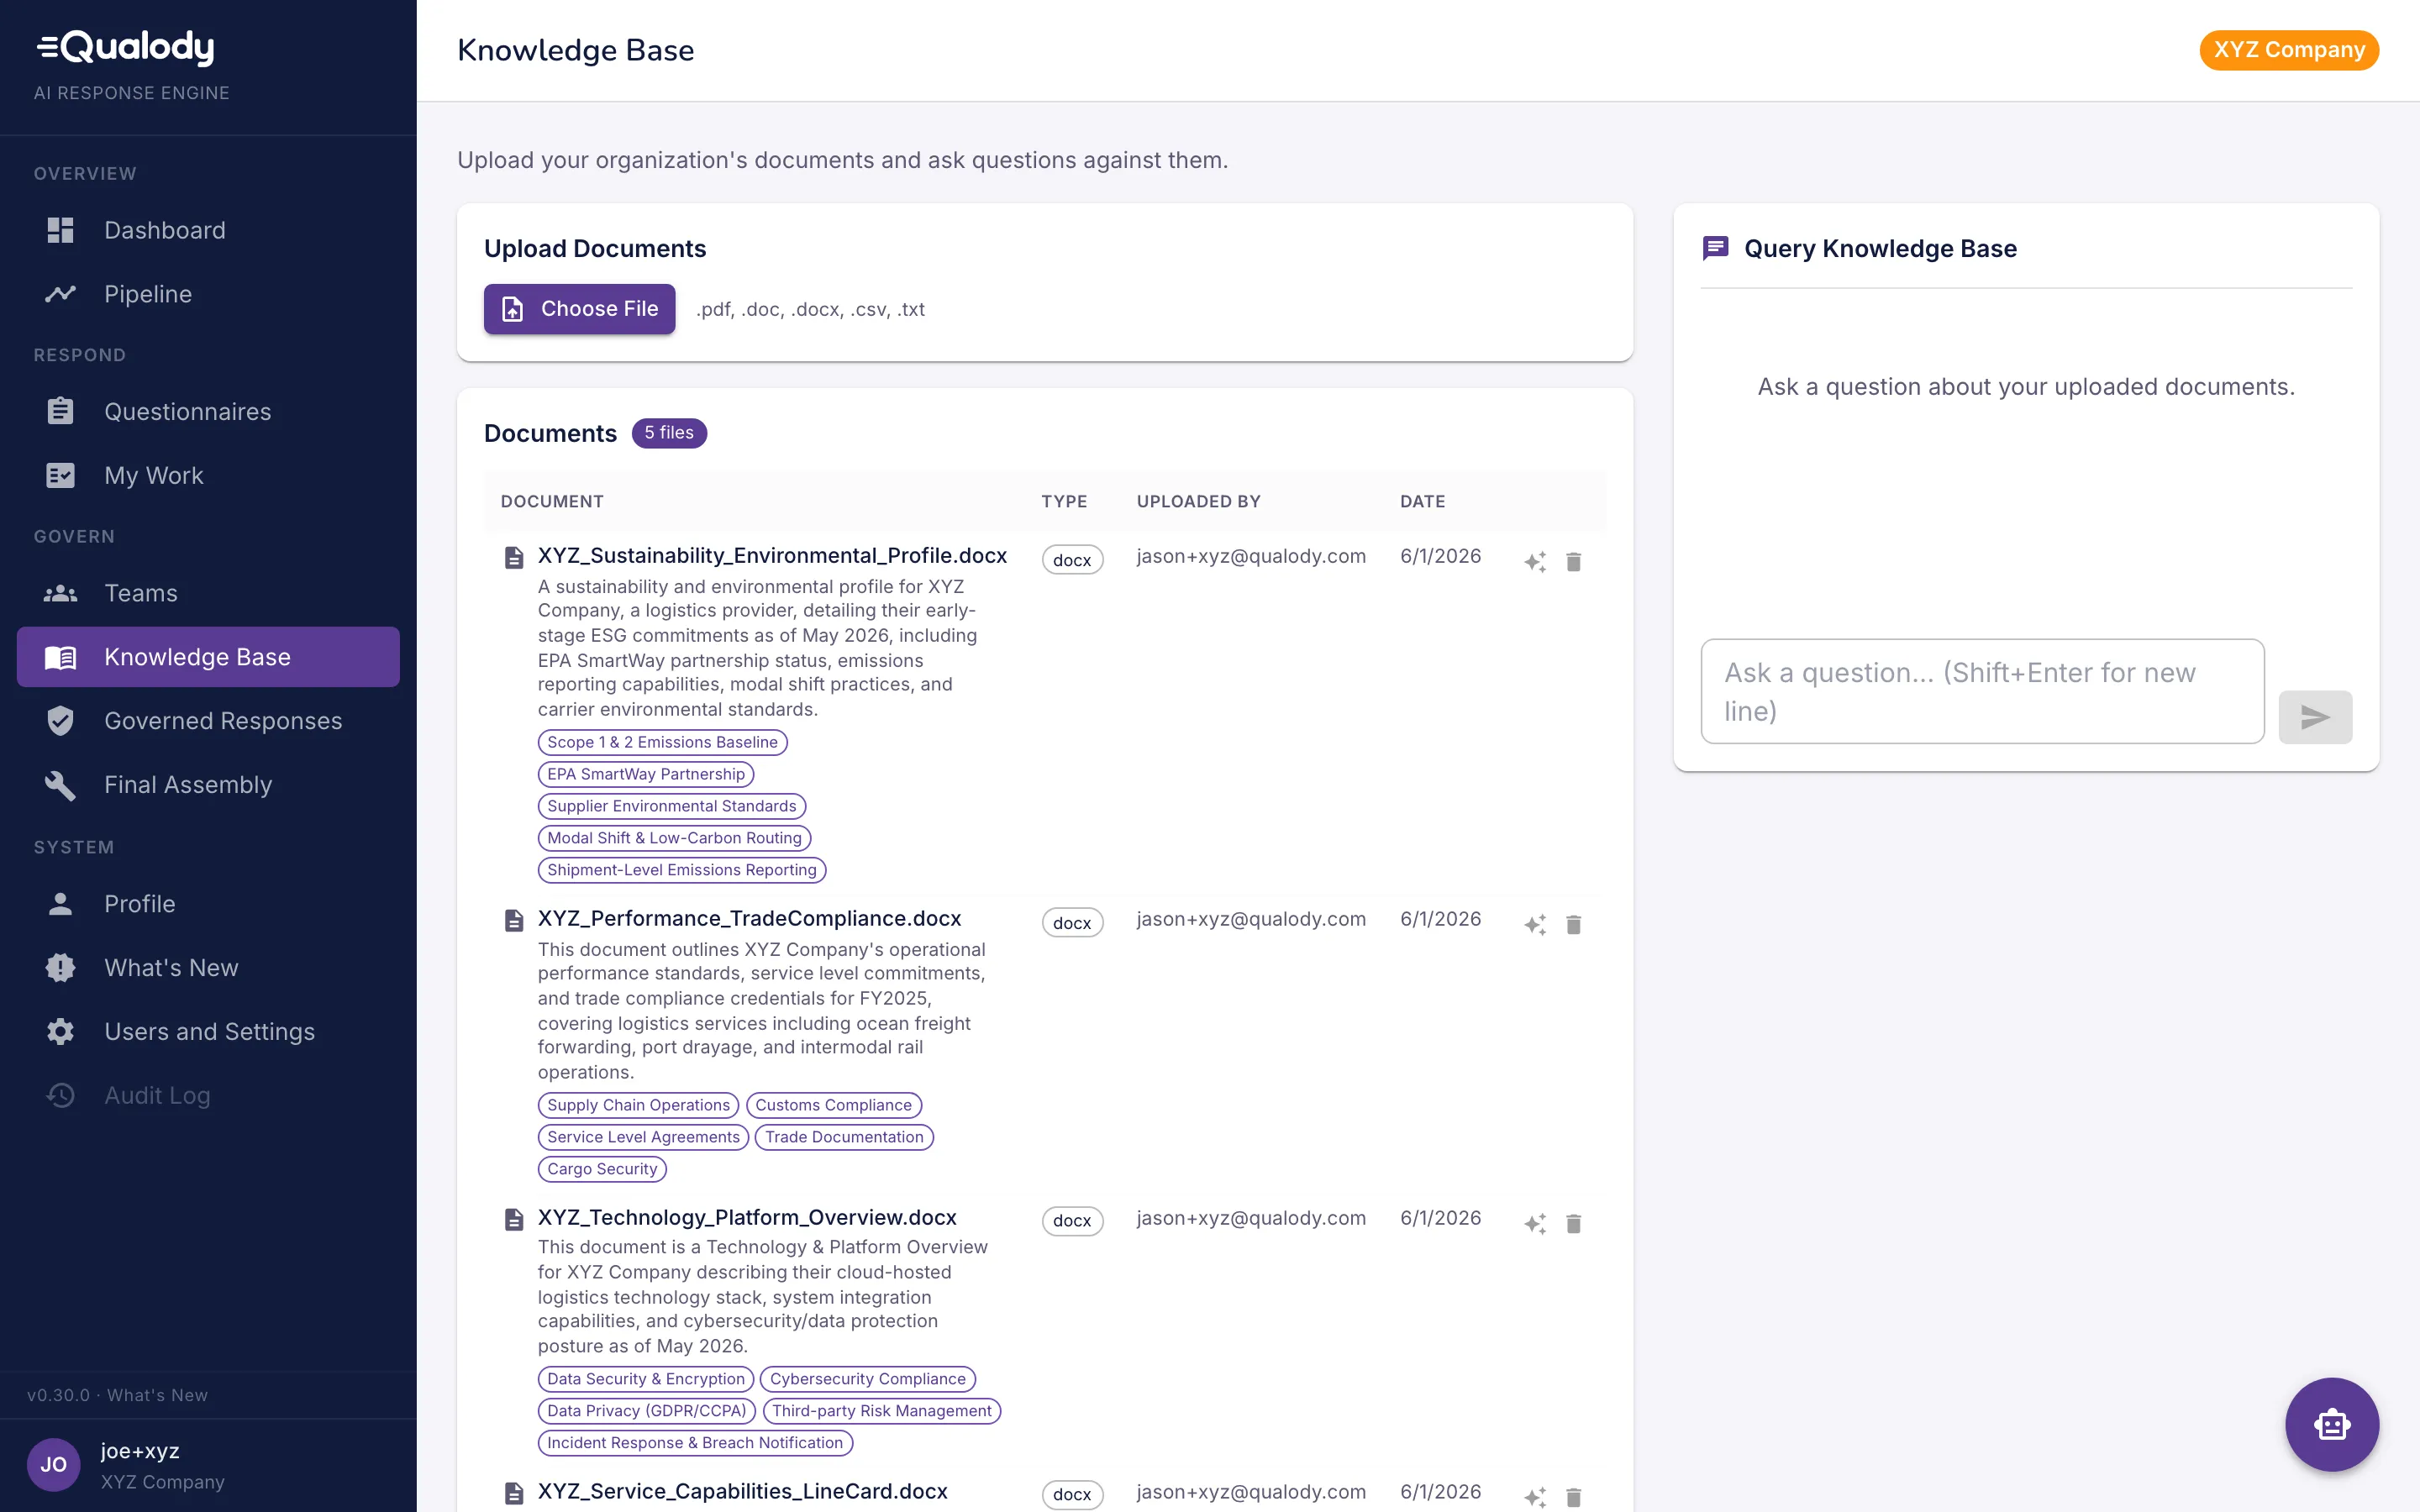Open XYZ_Service_Capabilities_LineCard.docx

742,1492
